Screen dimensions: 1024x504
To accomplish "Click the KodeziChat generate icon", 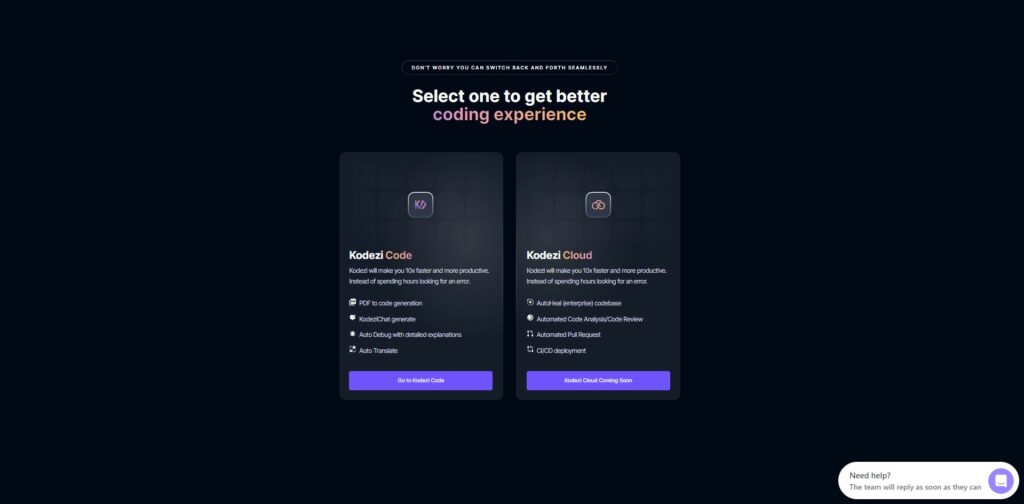I will (353, 318).
